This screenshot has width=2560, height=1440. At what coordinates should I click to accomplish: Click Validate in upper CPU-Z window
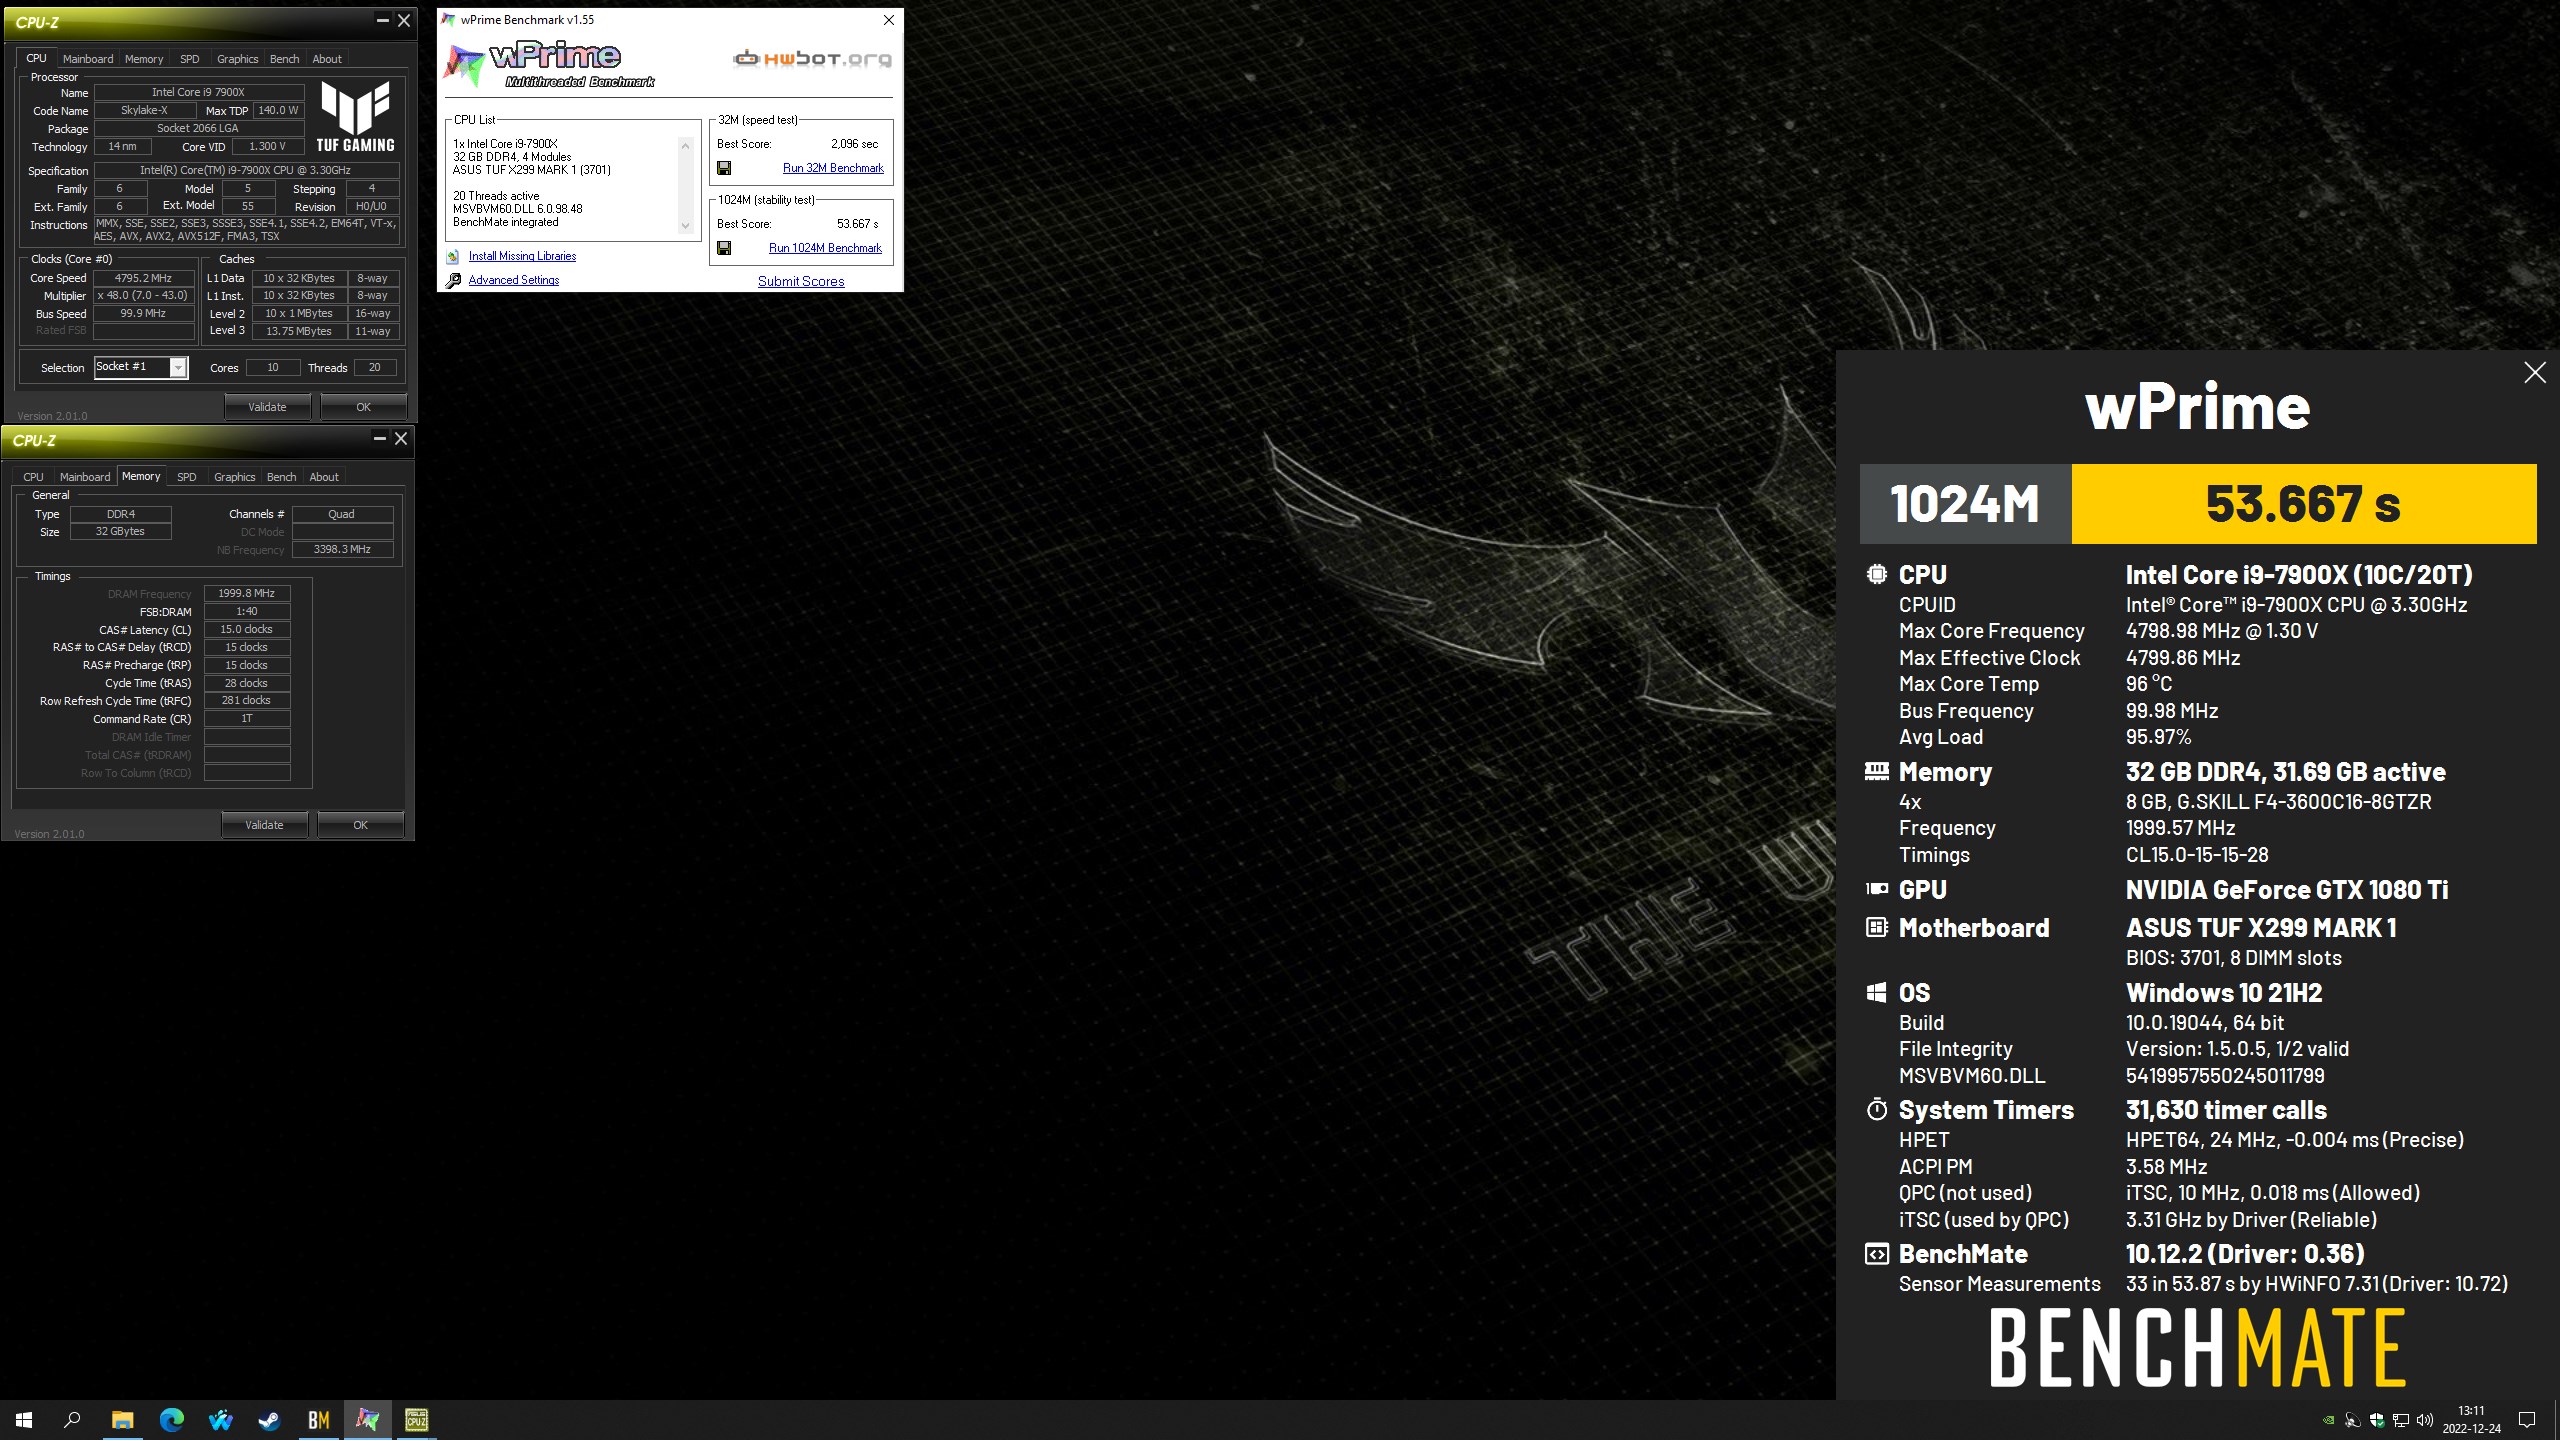click(267, 407)
